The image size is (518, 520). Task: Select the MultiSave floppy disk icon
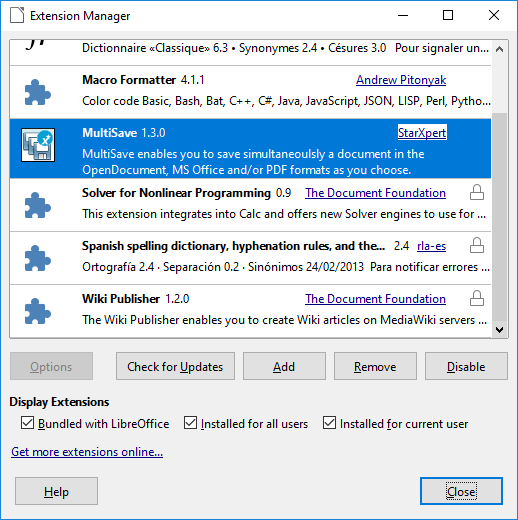(38, 145)
